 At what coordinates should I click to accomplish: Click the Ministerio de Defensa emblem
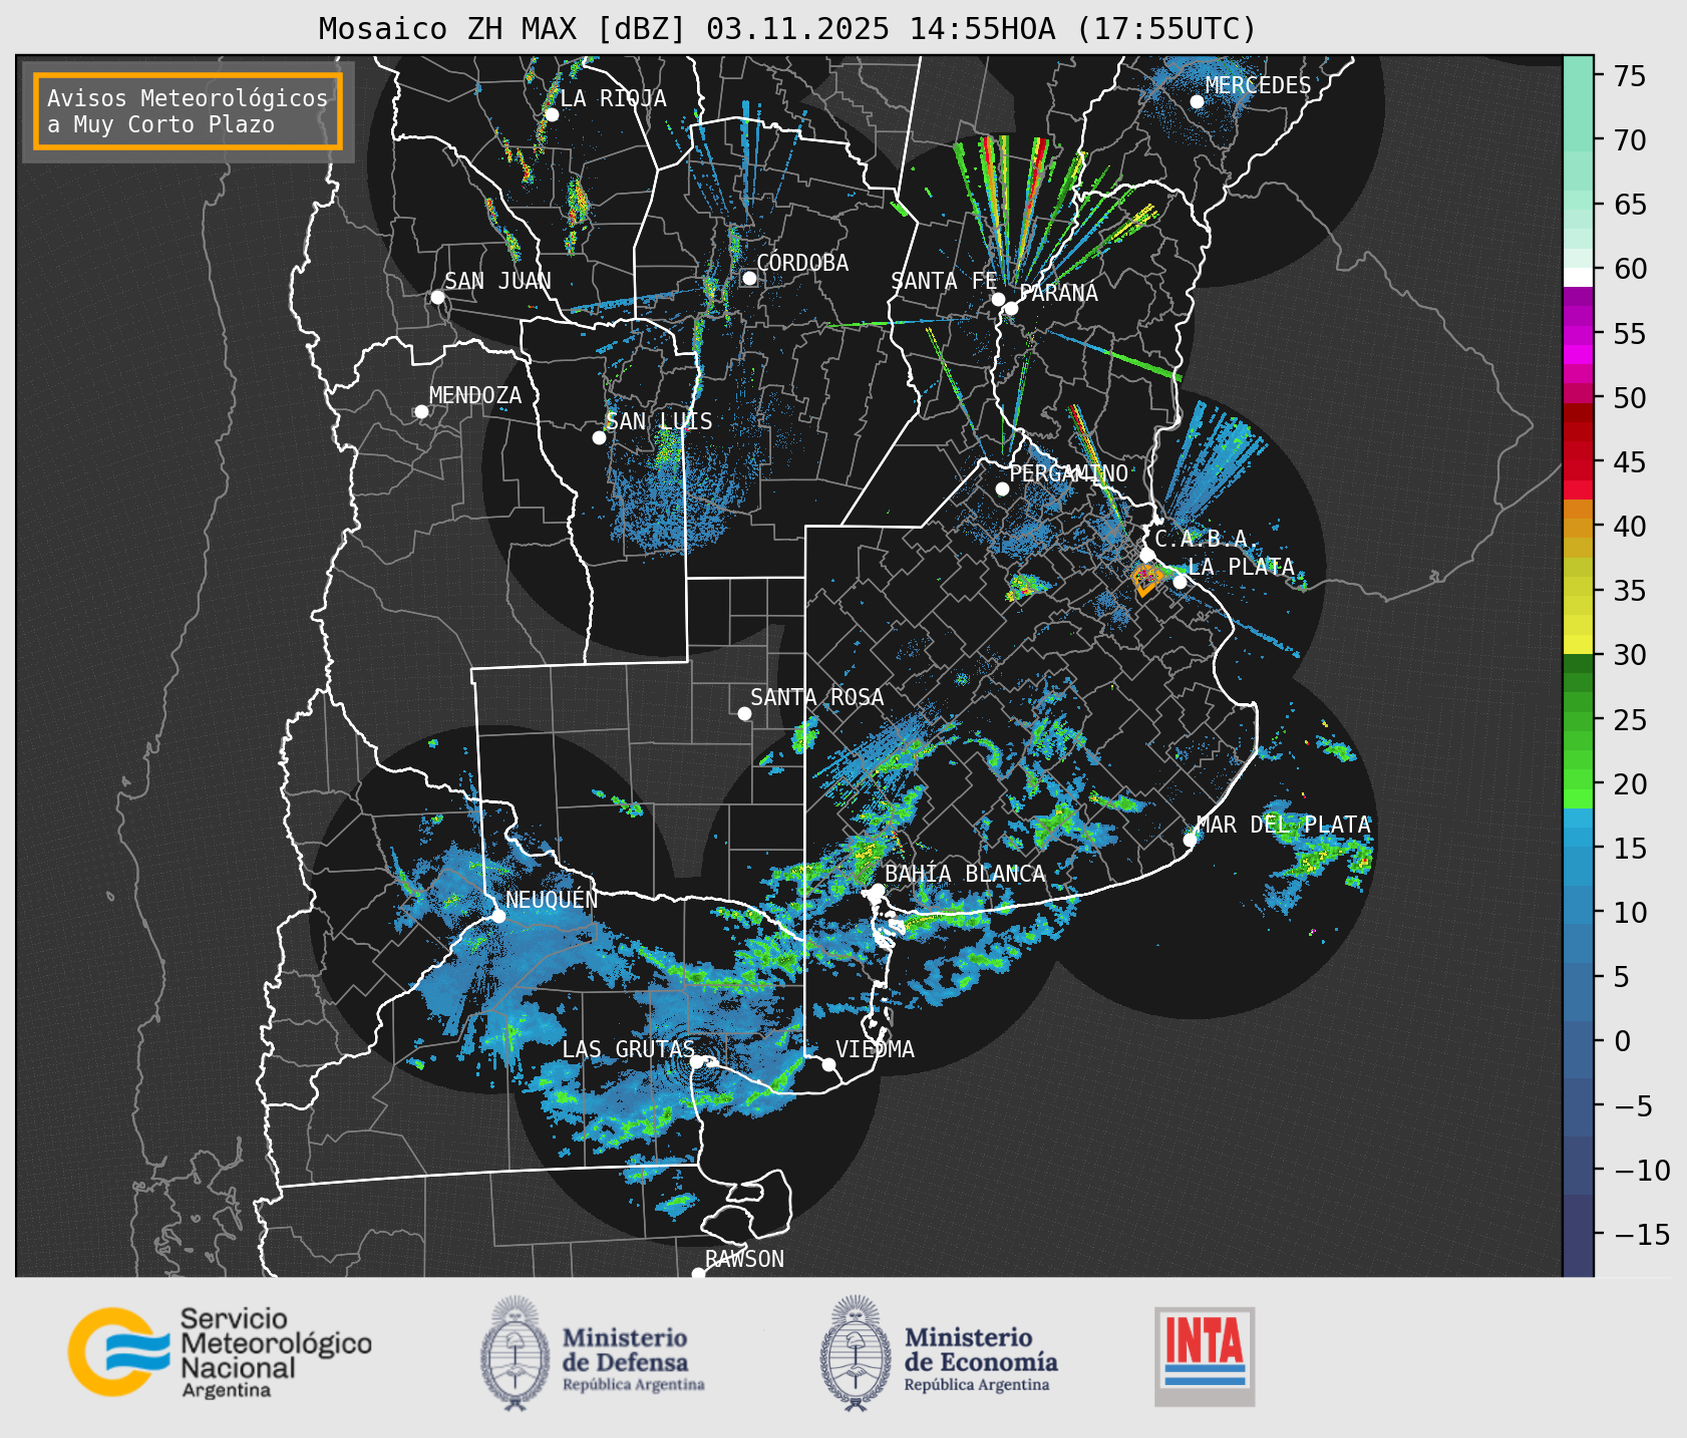click(514, 1353)
